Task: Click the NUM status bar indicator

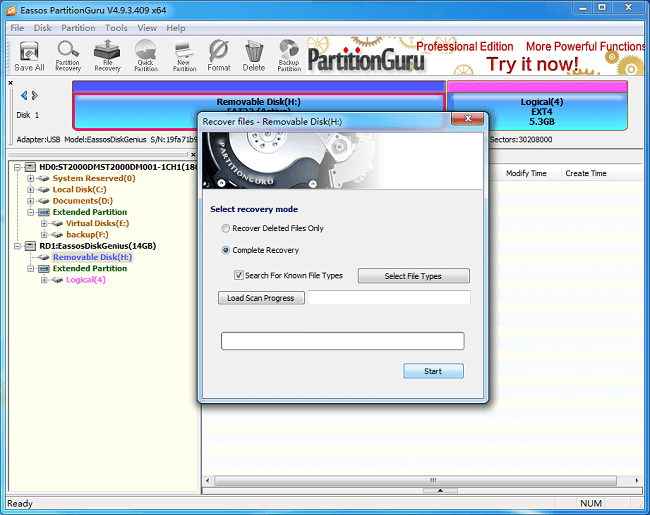Action: coord(591,503)
